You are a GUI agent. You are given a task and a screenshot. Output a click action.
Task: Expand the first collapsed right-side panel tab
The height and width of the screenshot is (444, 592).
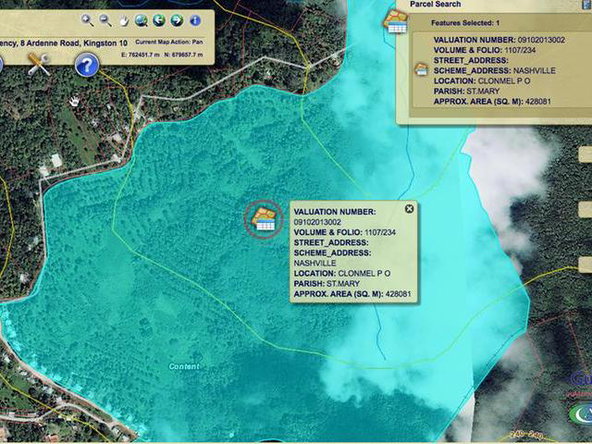tap(585, 154)
